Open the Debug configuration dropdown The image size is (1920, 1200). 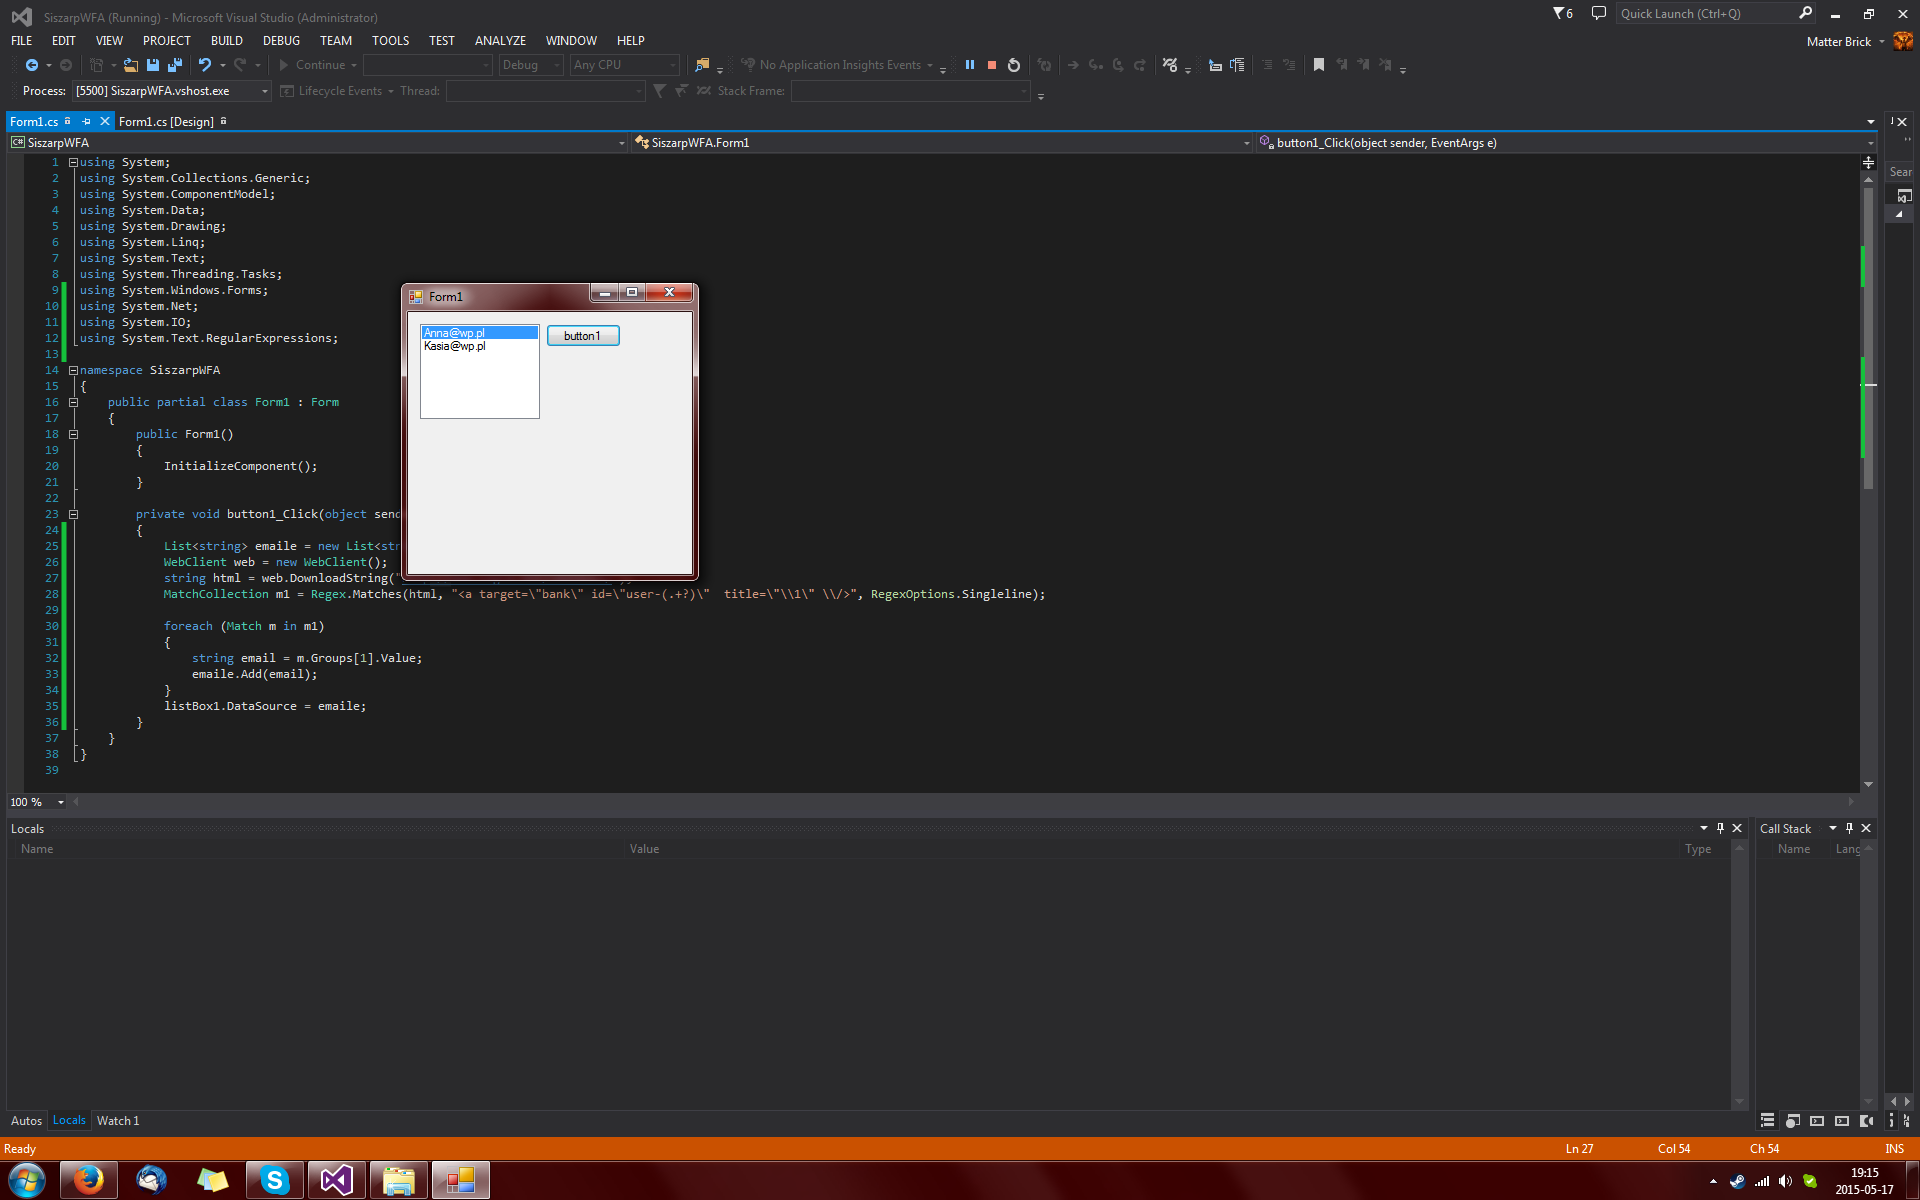point(557,65)
